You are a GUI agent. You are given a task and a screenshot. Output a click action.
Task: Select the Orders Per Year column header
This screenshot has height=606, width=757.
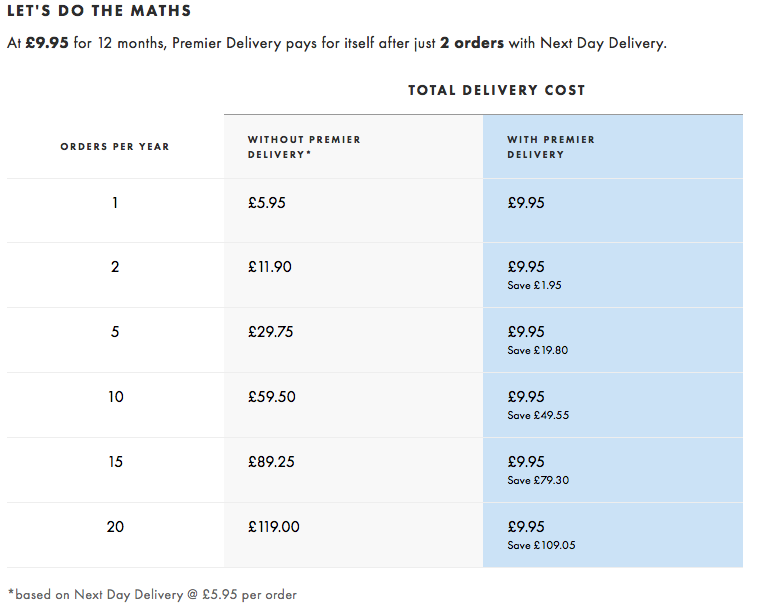pos(115,147)
